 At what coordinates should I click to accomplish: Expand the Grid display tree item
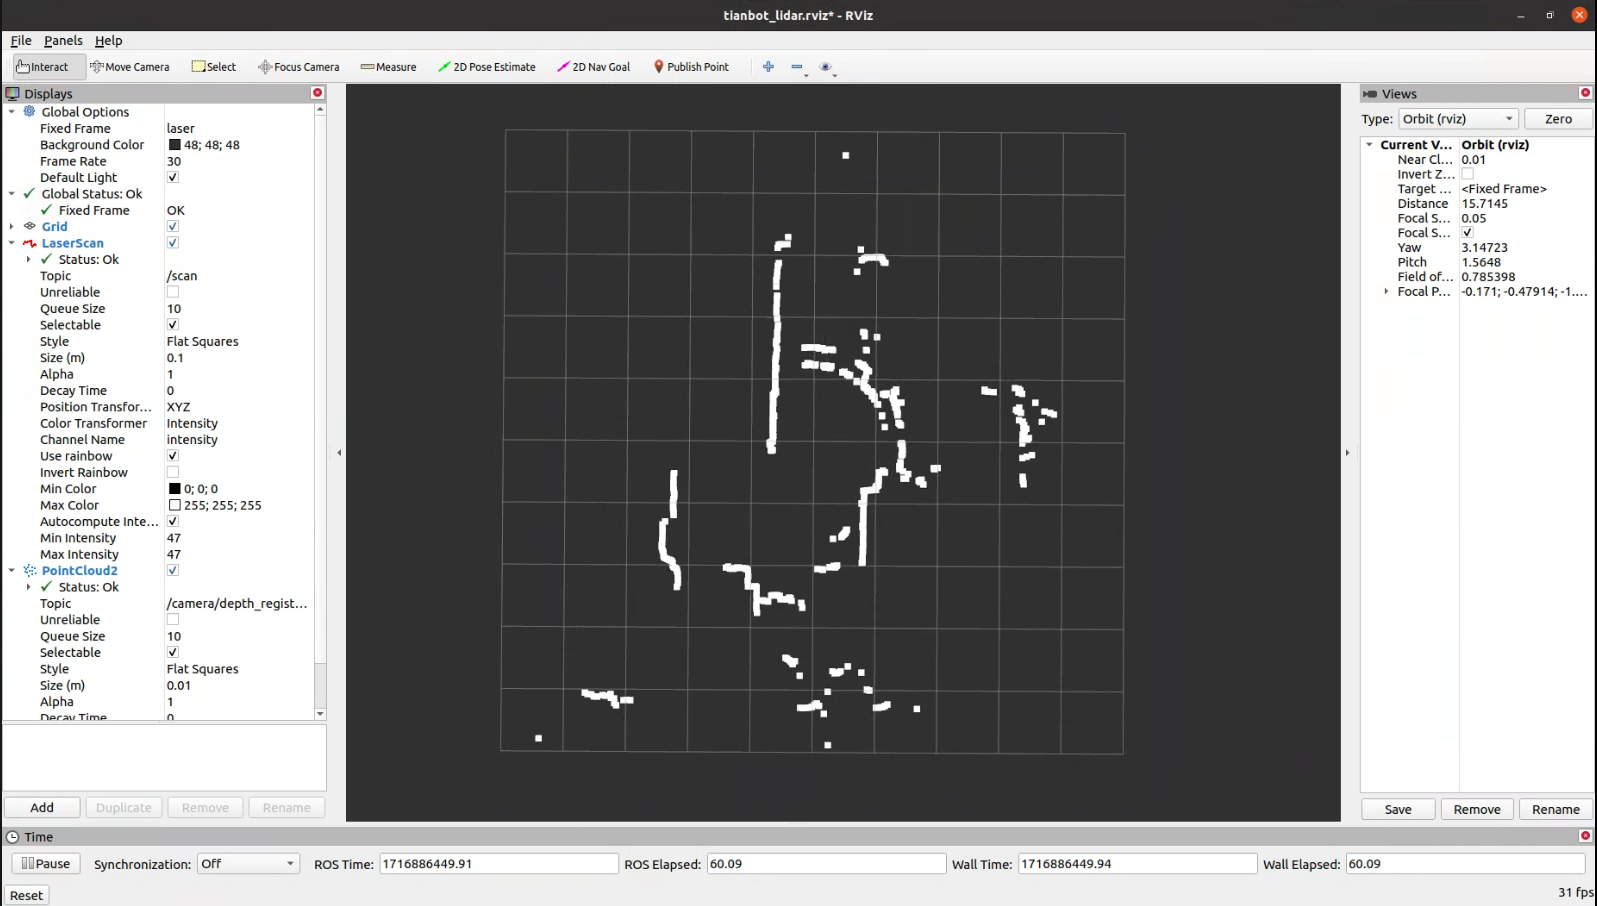(x=12, y=227)
